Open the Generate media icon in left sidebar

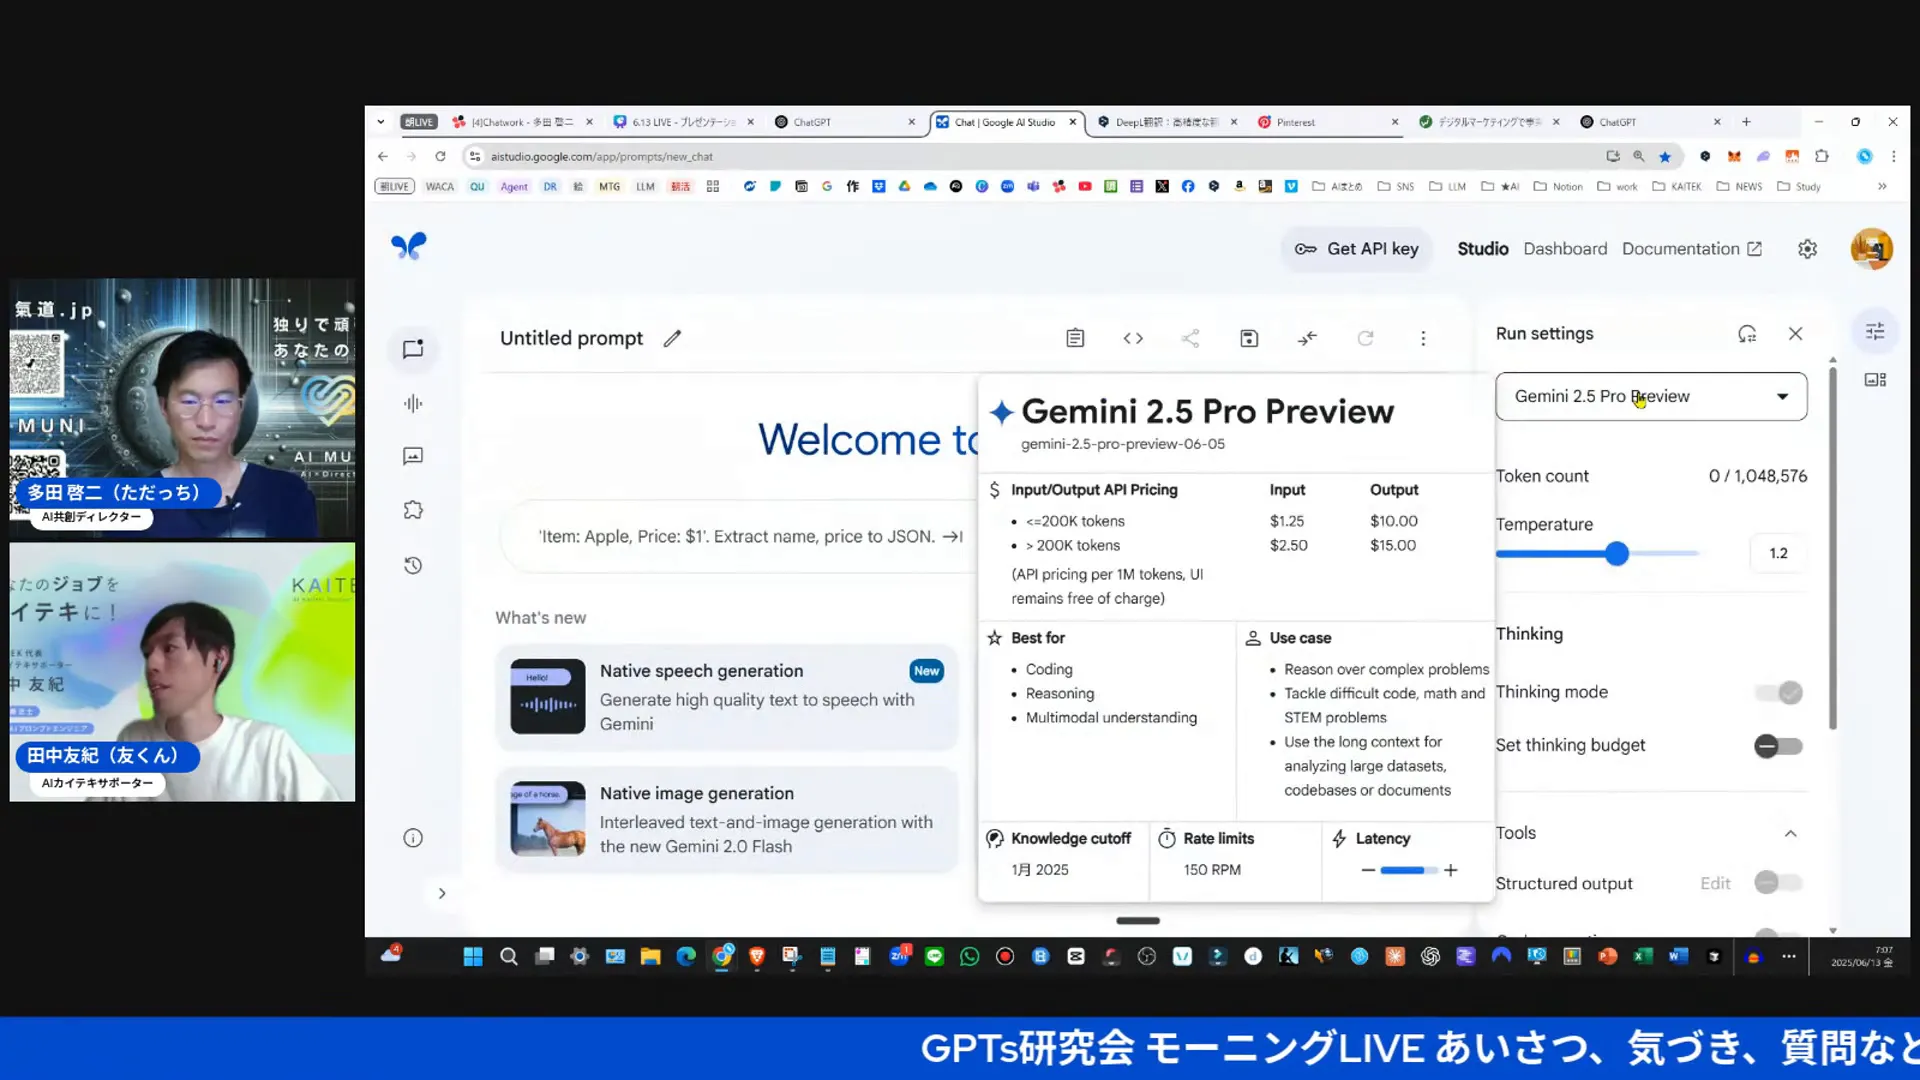(x=413, y=456)
